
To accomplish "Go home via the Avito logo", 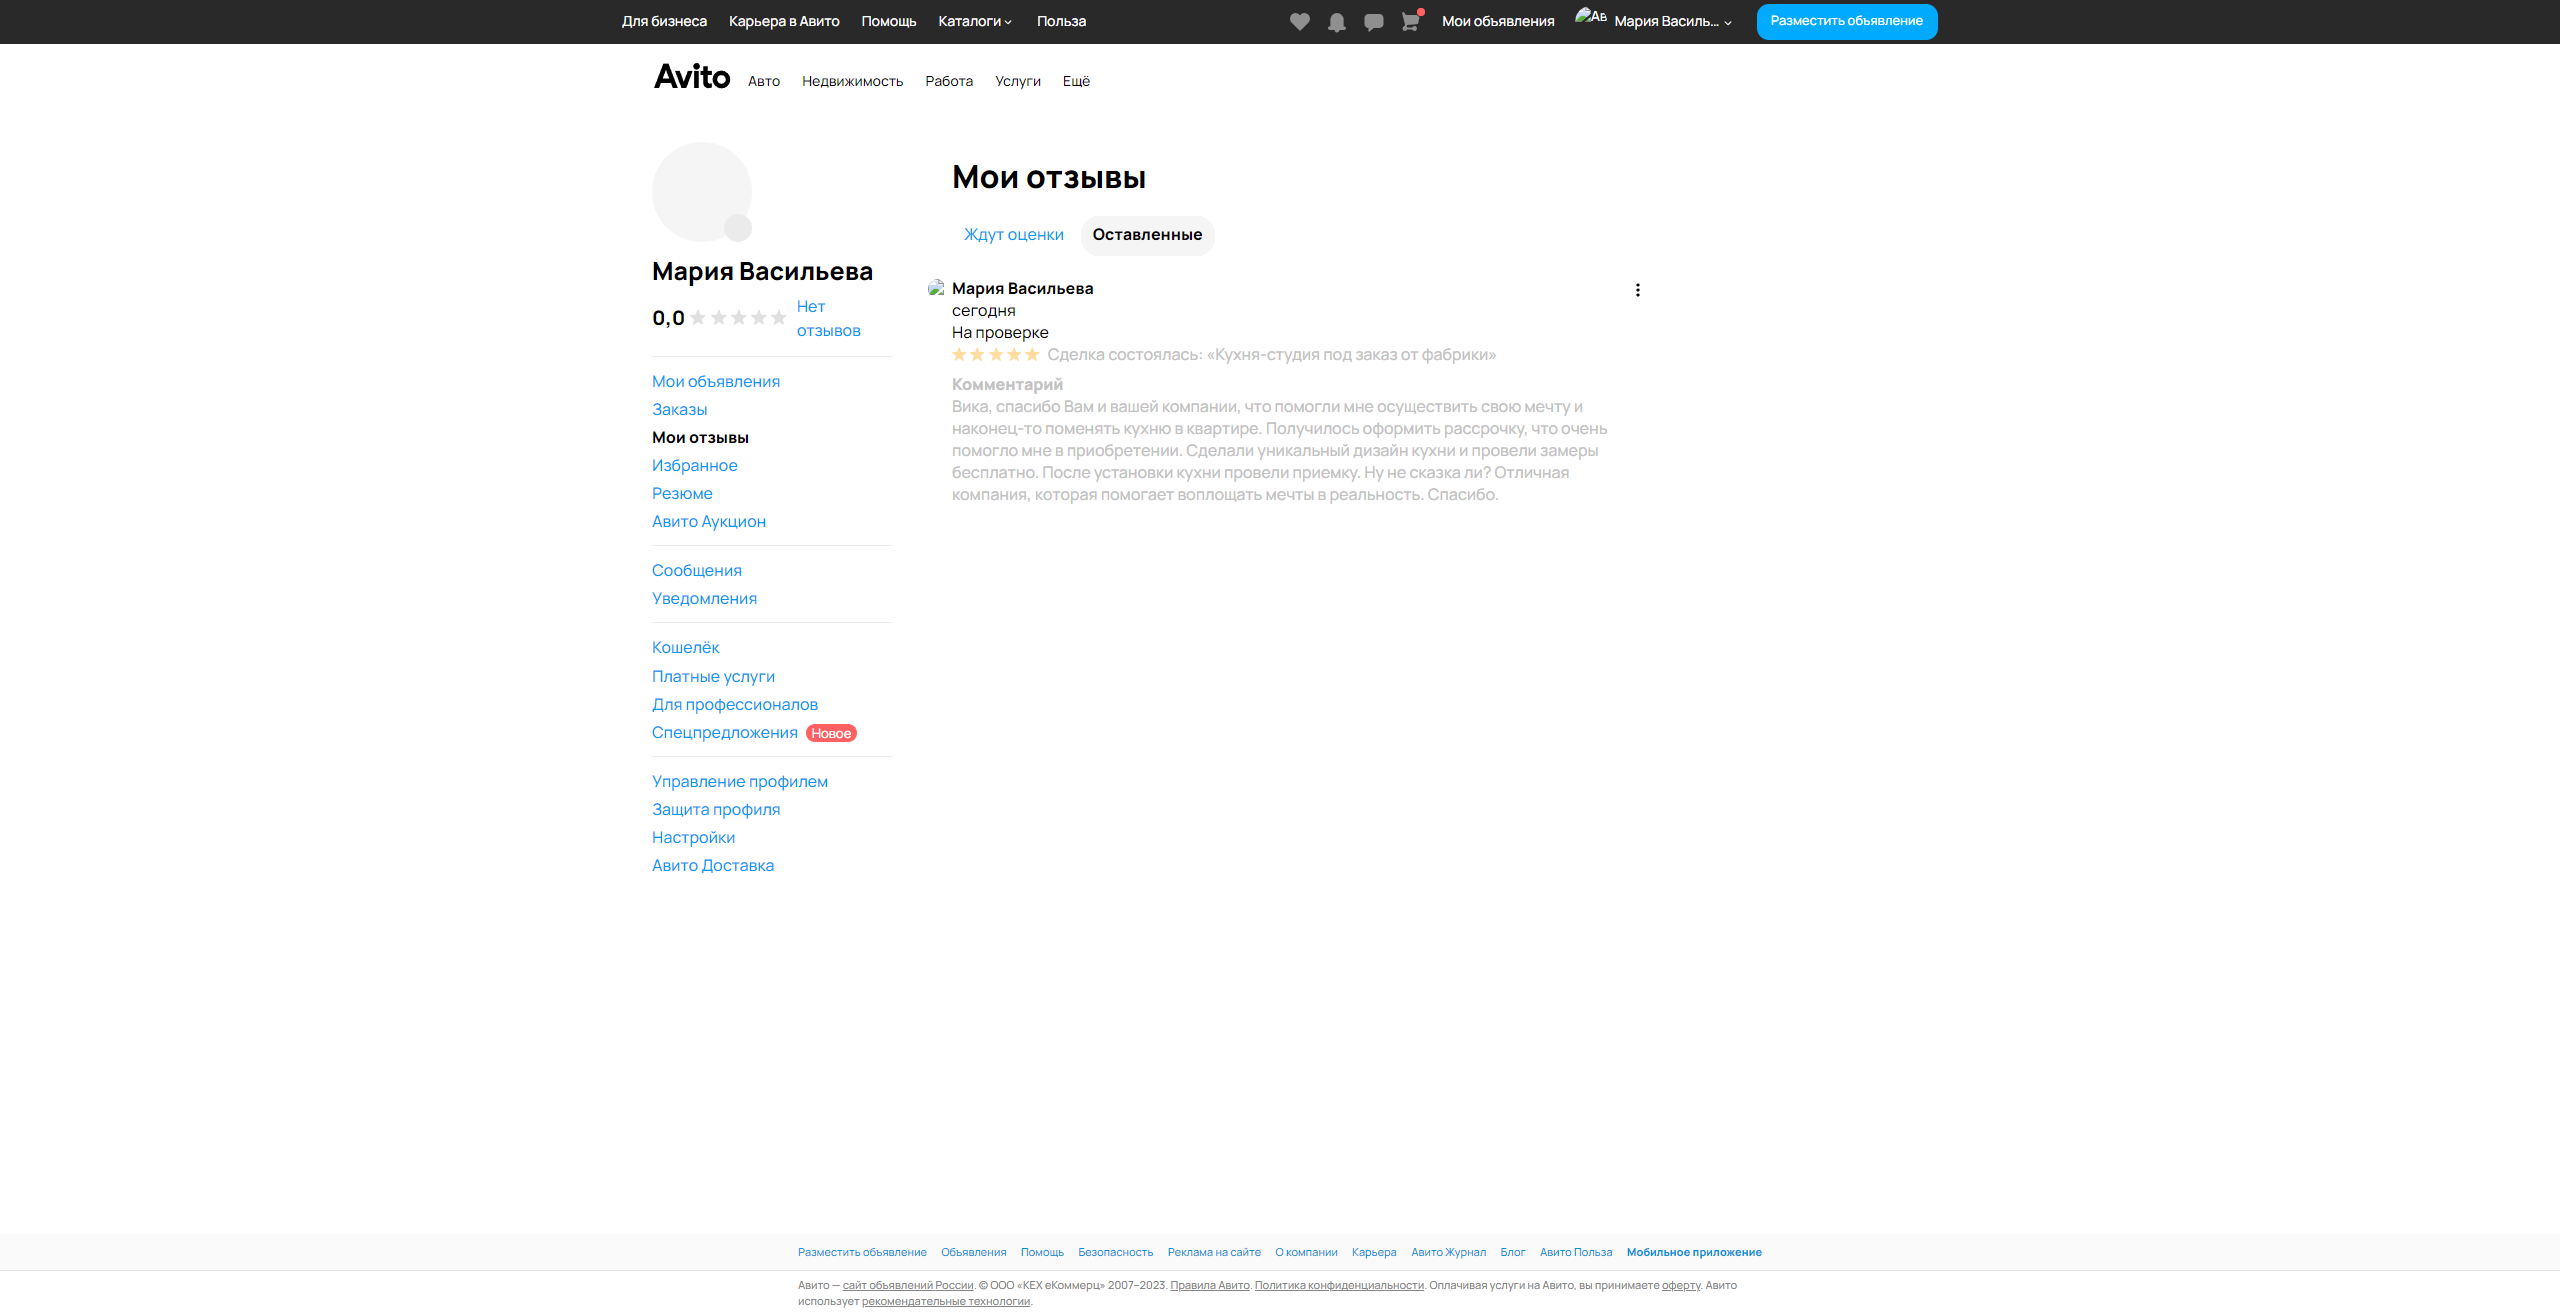I will pos(692,77).
